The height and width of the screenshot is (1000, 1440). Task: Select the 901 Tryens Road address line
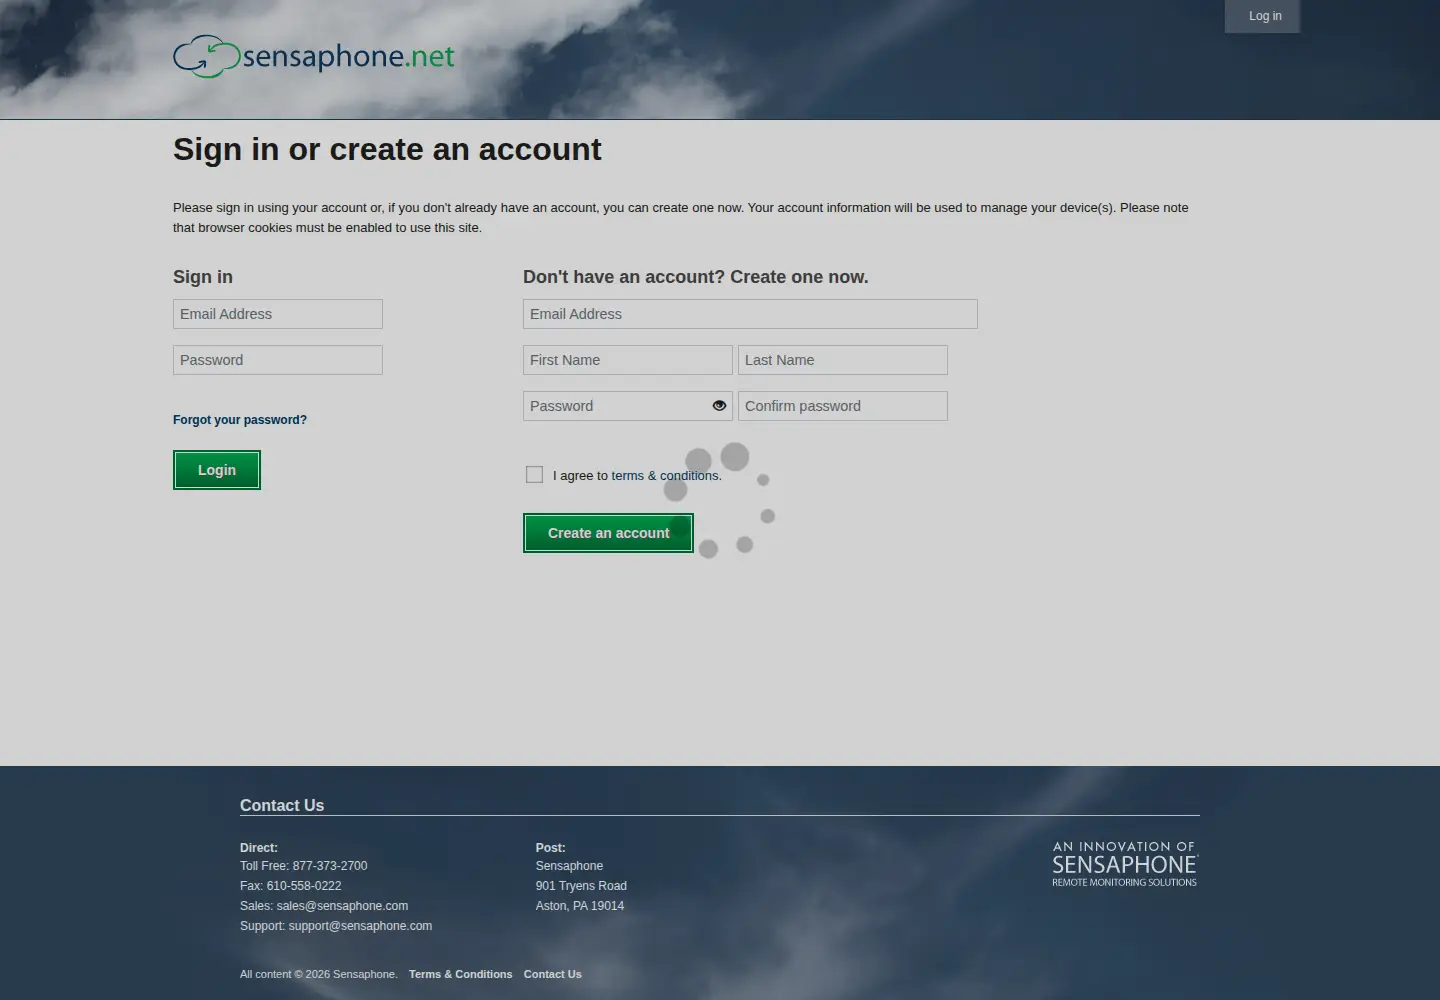point(581,886)
